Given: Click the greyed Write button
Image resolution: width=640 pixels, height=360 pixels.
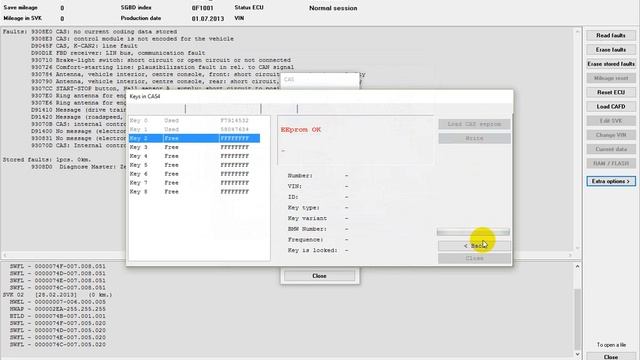Looking at the screenshot, I should (x=474, y=138).
